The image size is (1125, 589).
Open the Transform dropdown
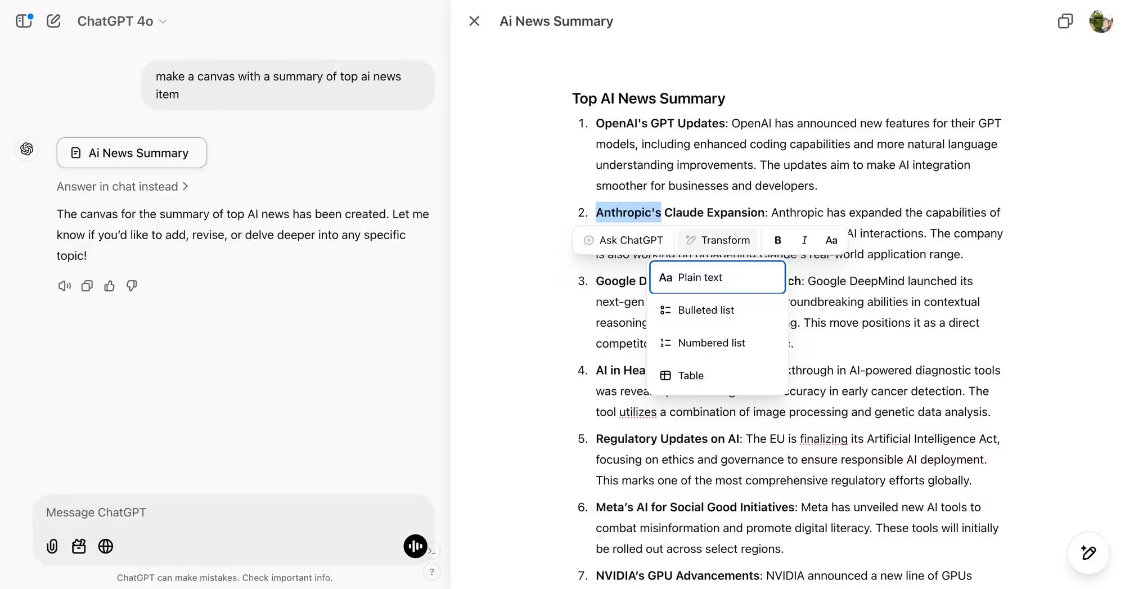pyautogui.click(x=717, y=240)
